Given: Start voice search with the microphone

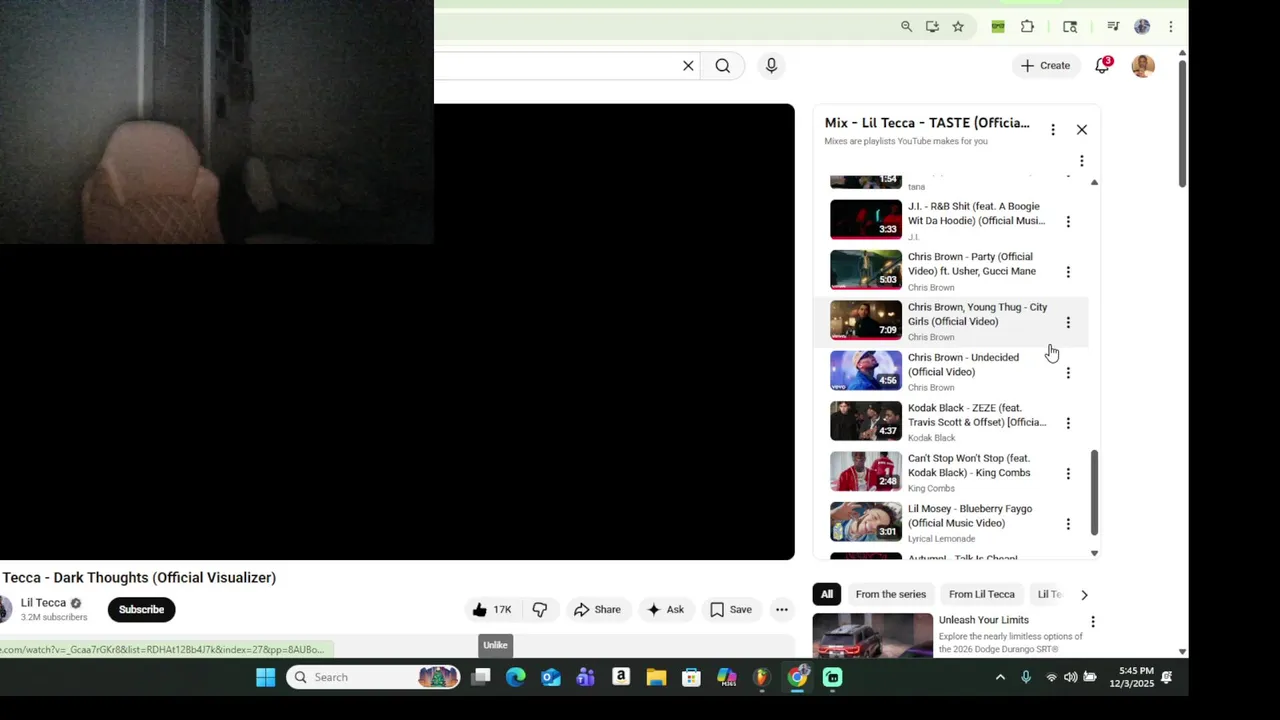Looking at the screenshot, I should point(771,66).
